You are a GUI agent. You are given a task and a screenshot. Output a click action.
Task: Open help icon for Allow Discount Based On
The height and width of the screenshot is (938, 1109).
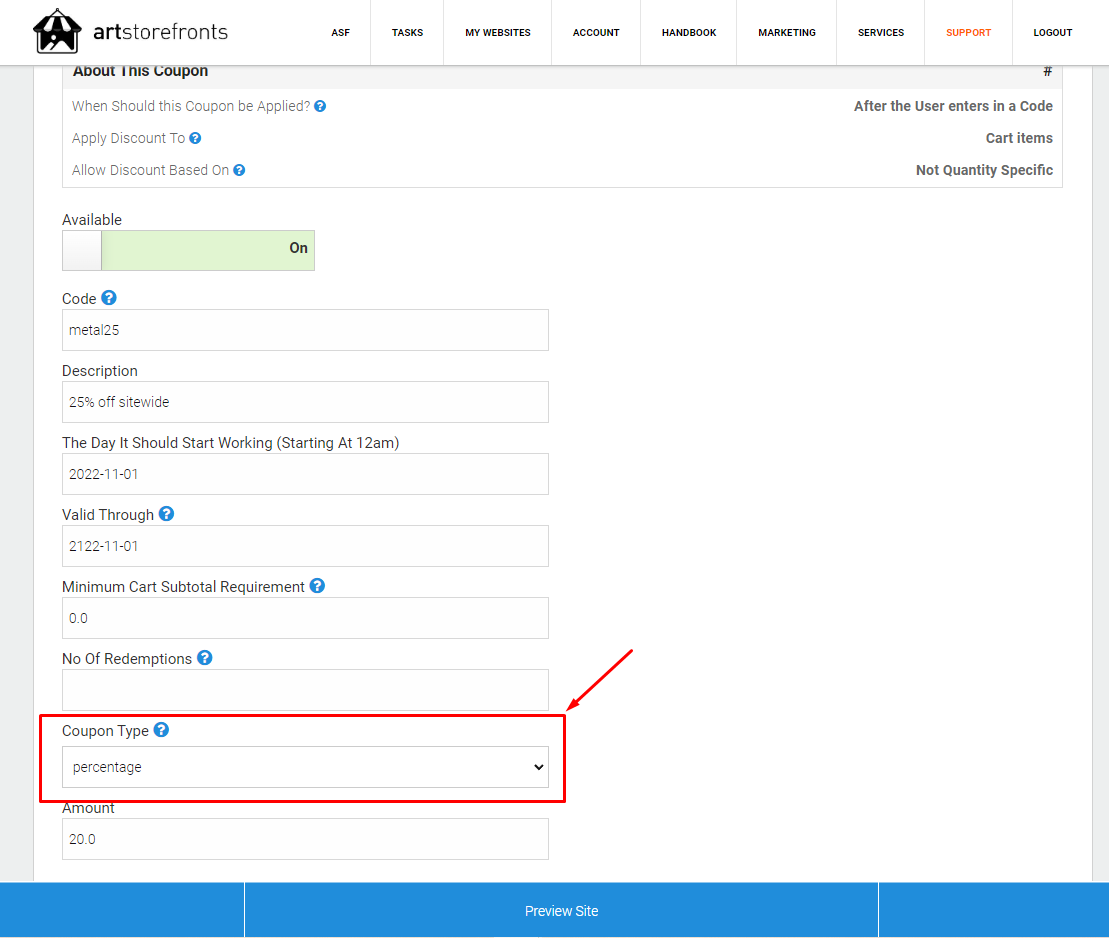point(239,170)
